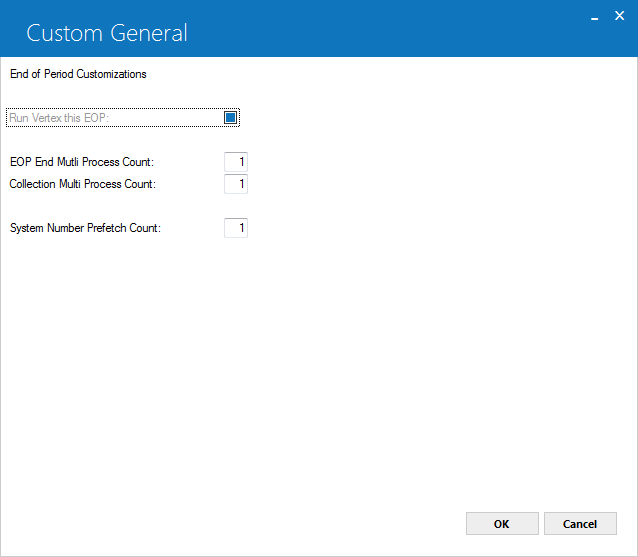The image size is (638, 557).
Task: Minimize the Custom General window
Action: coord(594,17)
